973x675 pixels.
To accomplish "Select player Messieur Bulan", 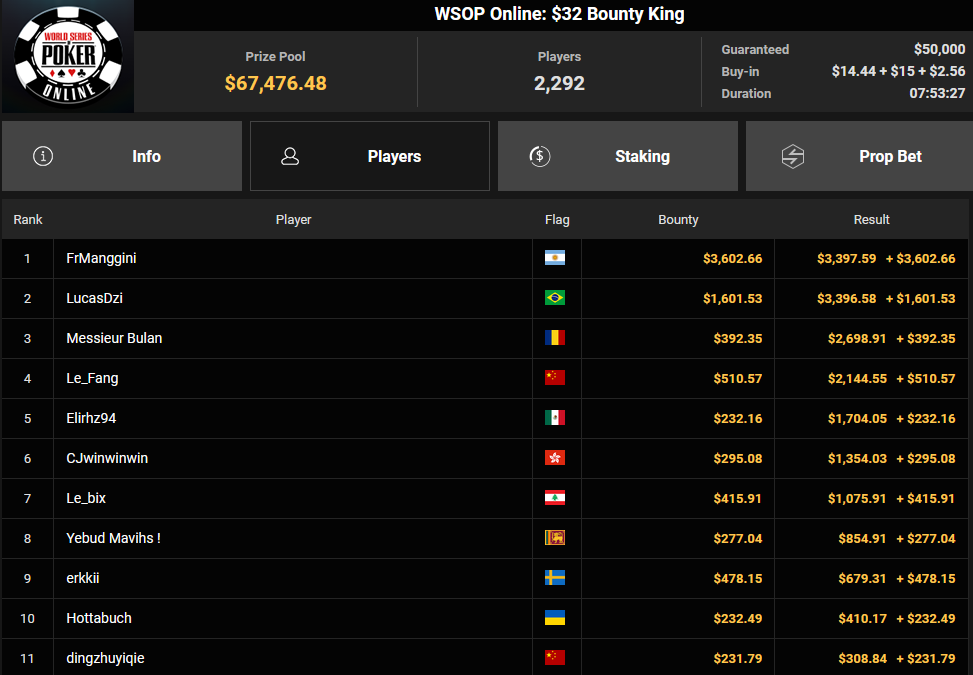I will click(x=114, y=338).
